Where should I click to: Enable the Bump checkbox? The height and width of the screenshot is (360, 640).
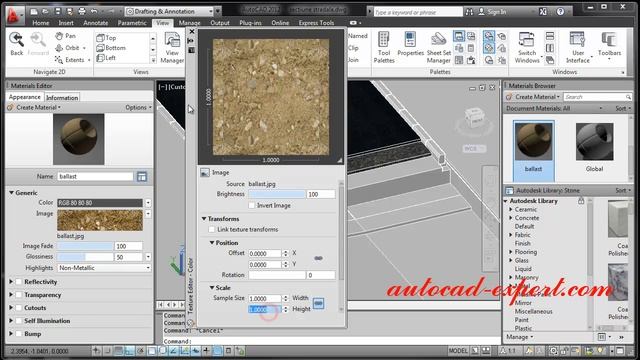(19, 334)
